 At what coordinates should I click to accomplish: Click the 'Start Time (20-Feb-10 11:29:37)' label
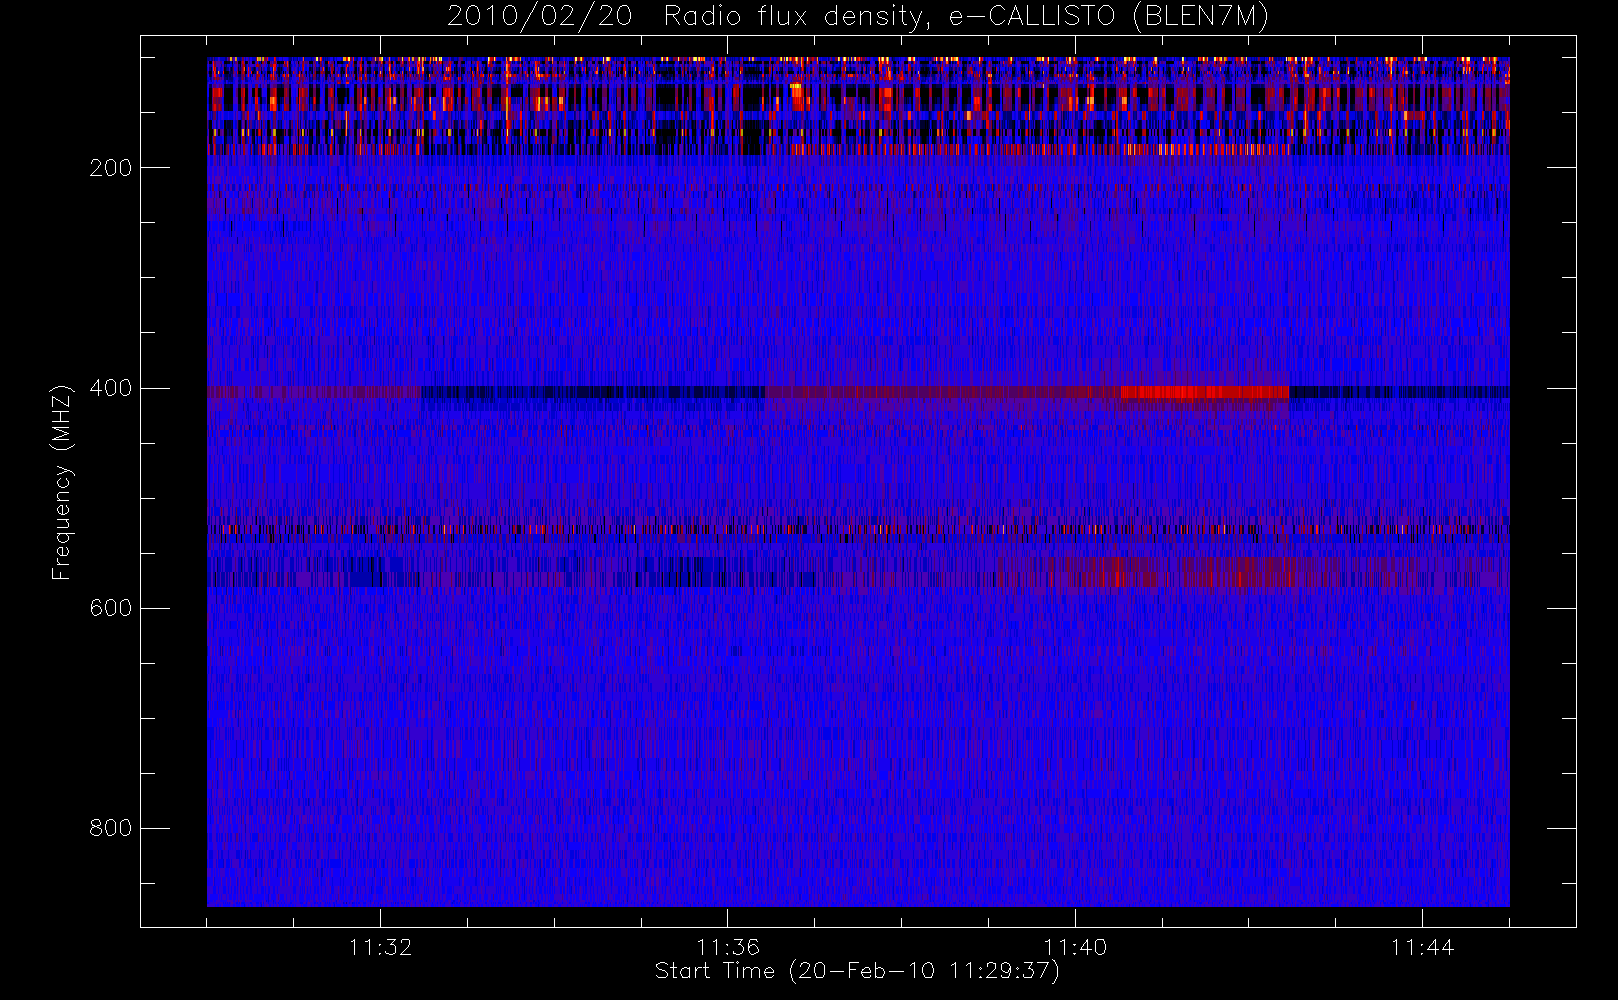[x=857, y=971]
